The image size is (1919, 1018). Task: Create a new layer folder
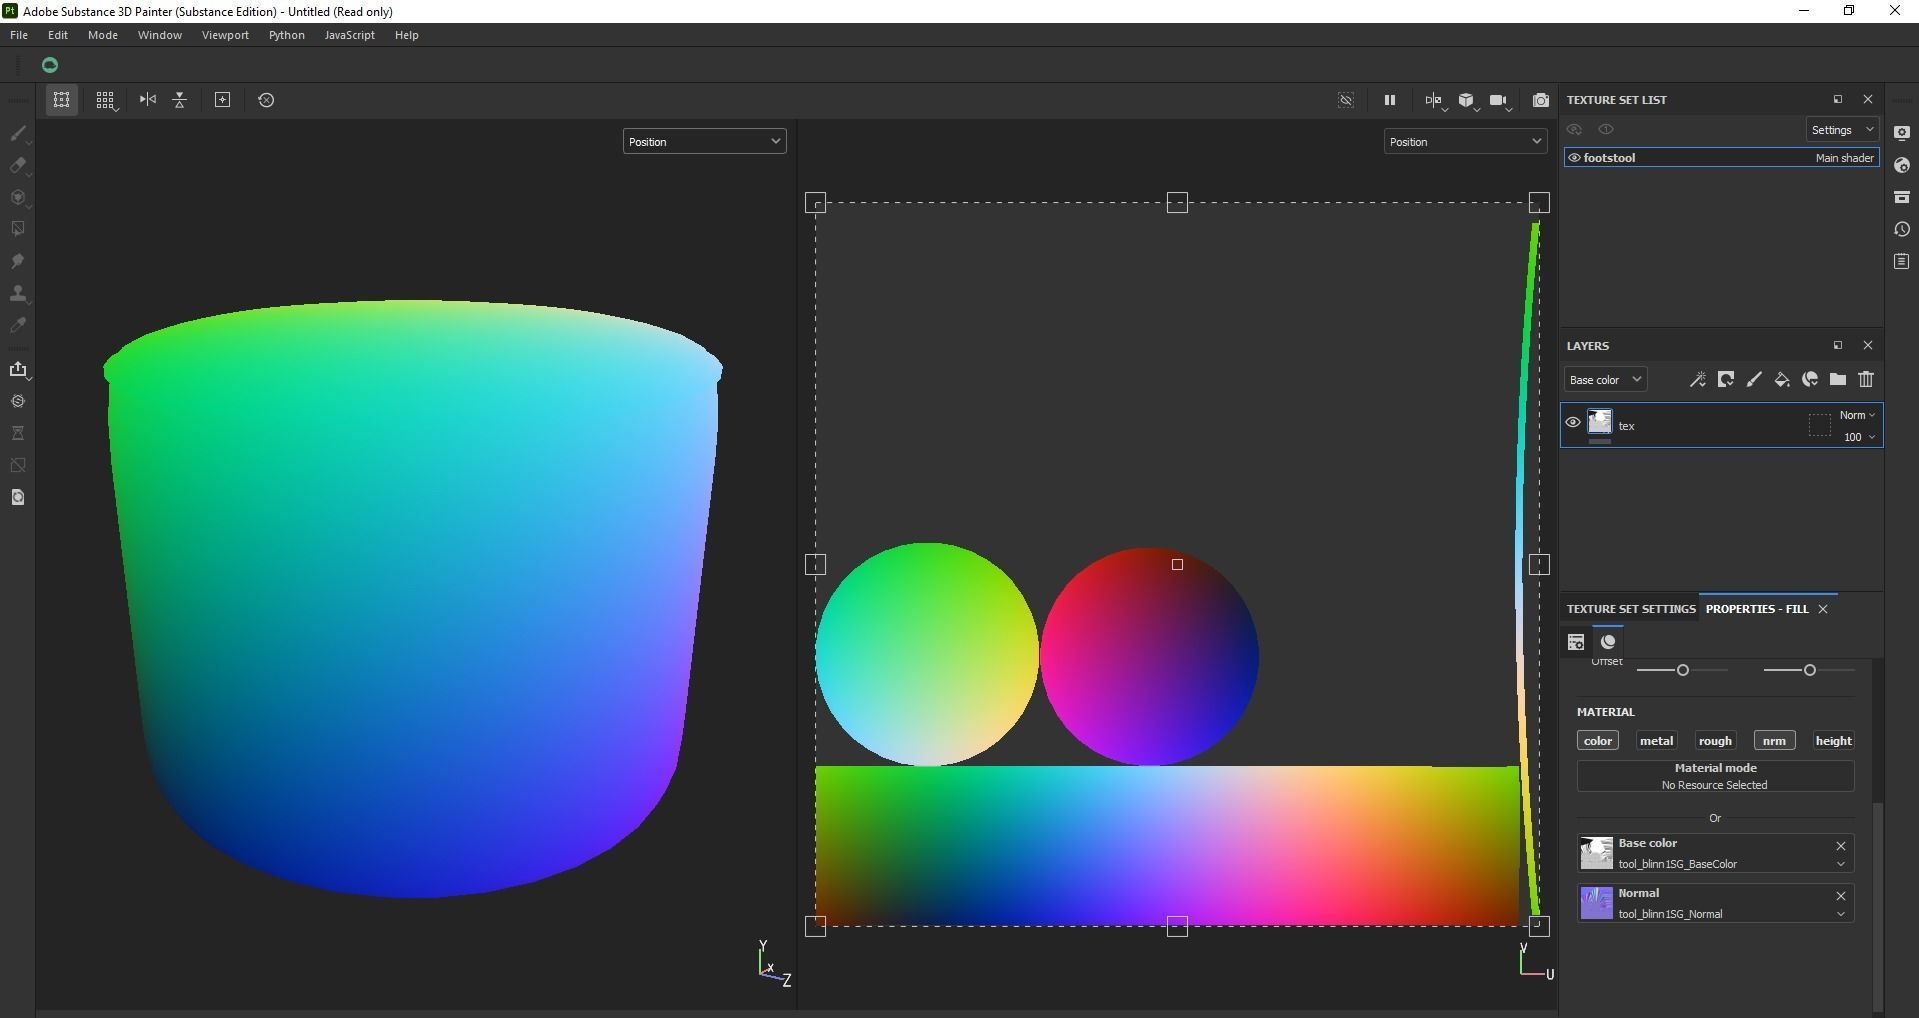(x=1838, y=380)
